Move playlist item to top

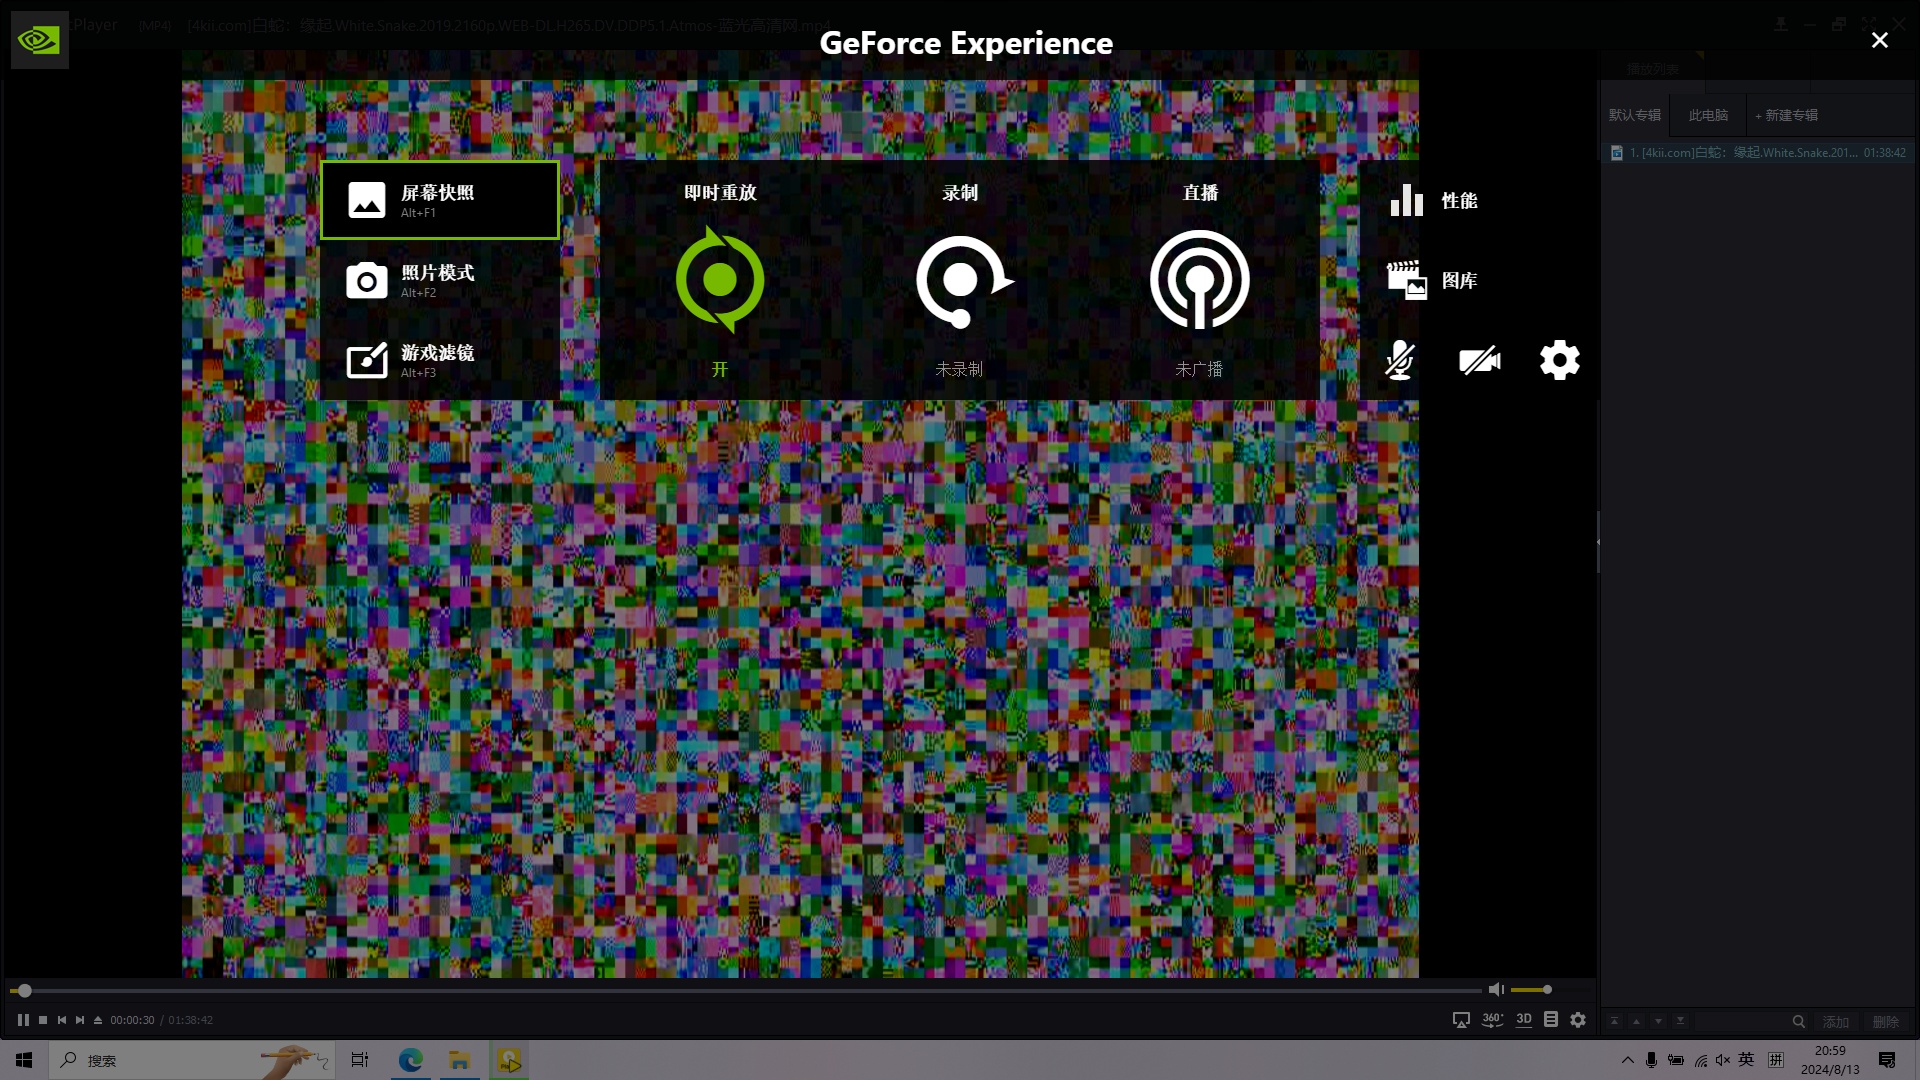point(1614,1021)
